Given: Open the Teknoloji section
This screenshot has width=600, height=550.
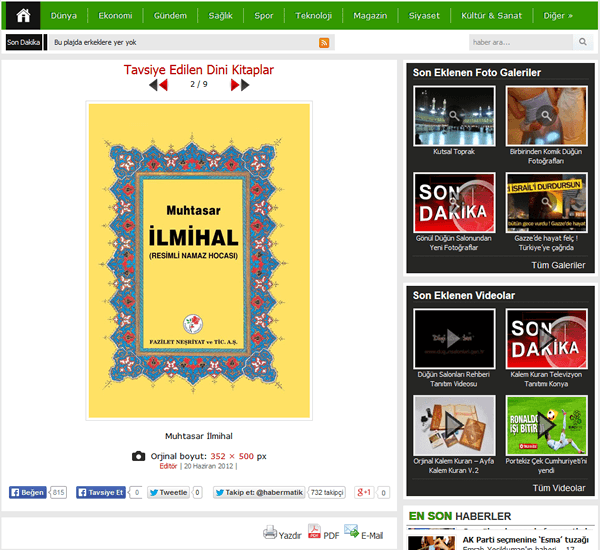Looking at the screenshot, I should point(313,16).
